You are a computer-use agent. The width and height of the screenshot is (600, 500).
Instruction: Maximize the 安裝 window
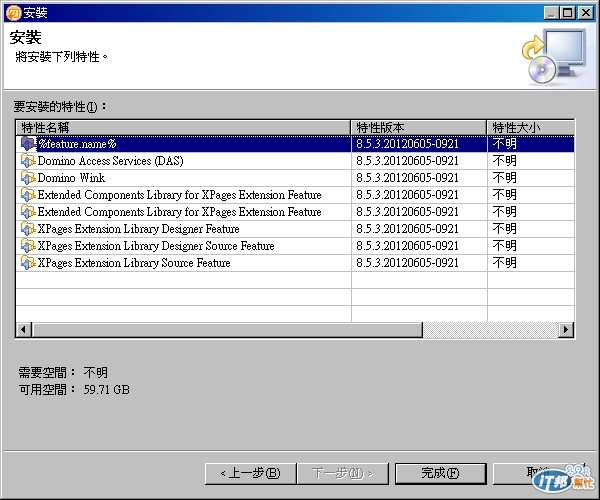[567, 13]
